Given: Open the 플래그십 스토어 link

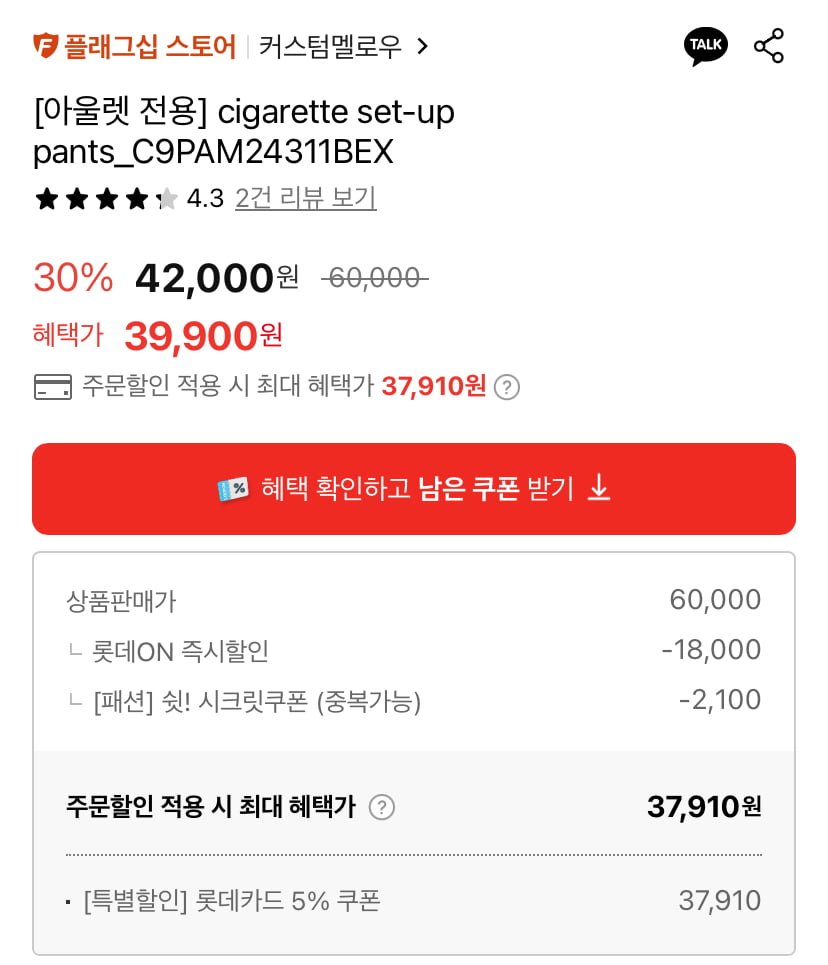Looking at the screenshot, I should pyautogui.click(x=150, y=46).
